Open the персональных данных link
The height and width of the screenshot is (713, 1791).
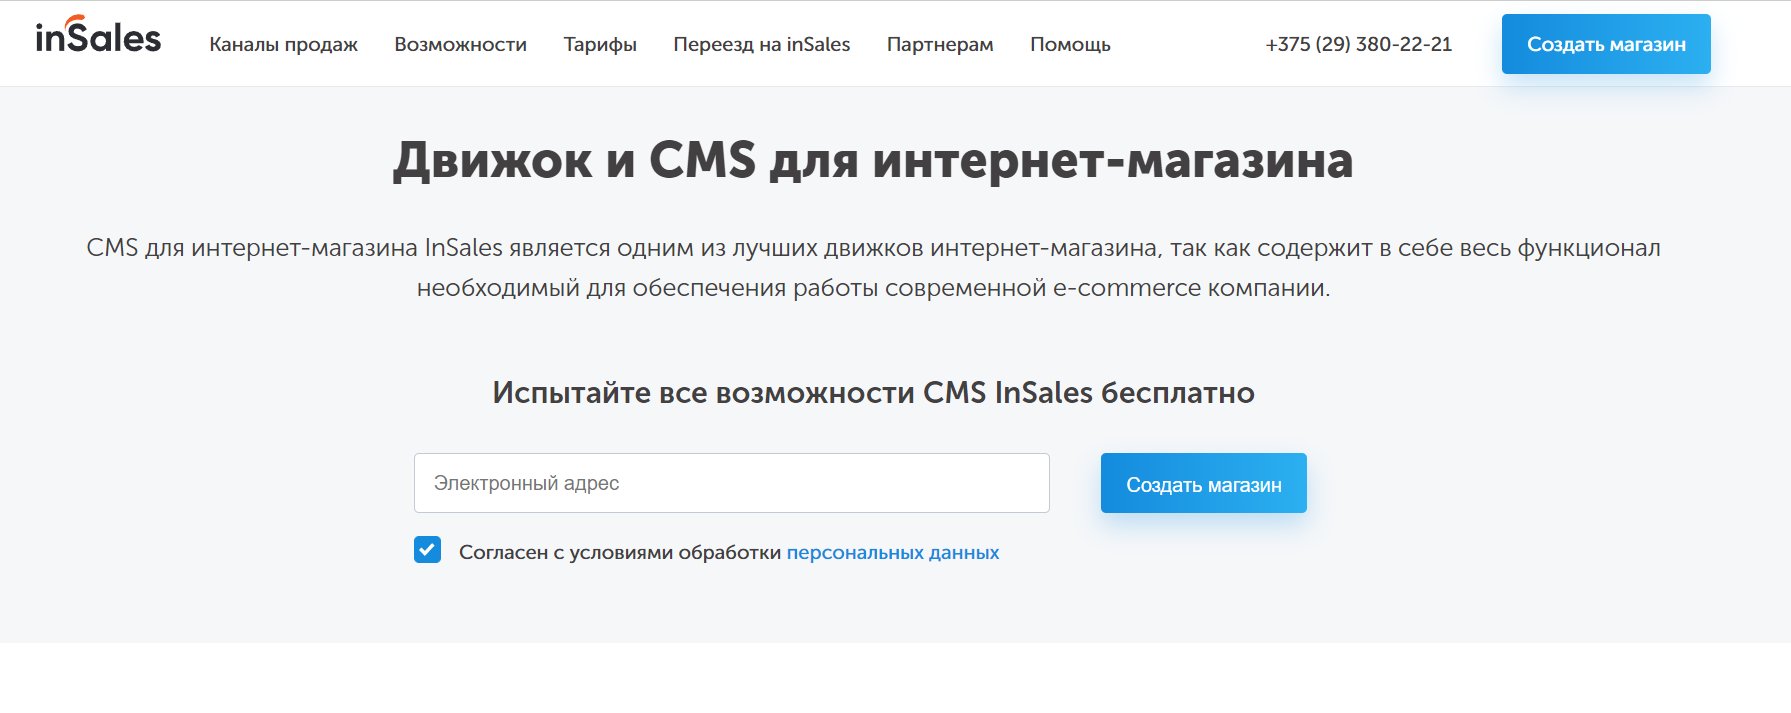pos(893,552)
